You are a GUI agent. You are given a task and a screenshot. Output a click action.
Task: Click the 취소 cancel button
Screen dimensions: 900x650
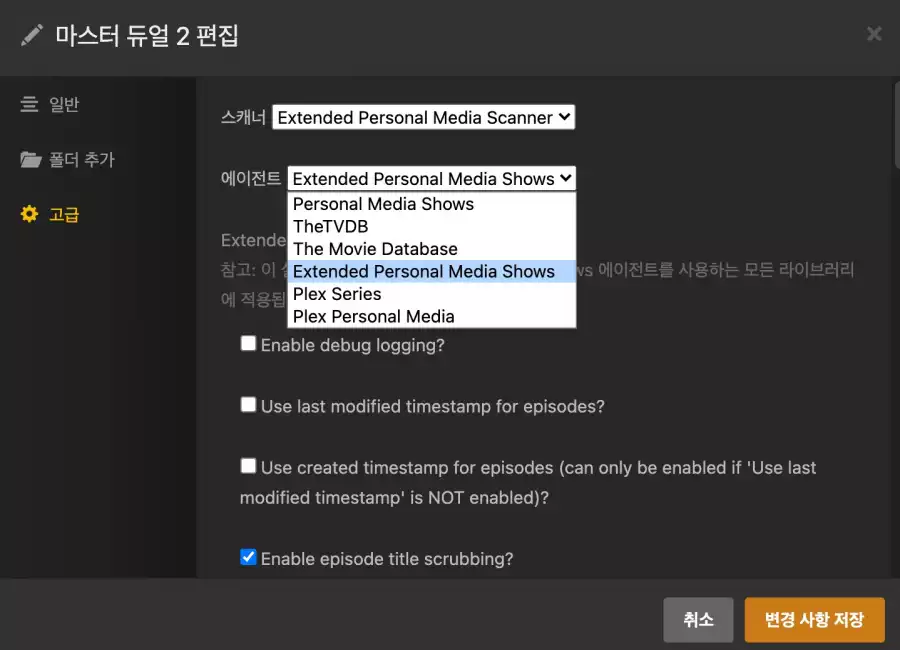click(698, 620)
